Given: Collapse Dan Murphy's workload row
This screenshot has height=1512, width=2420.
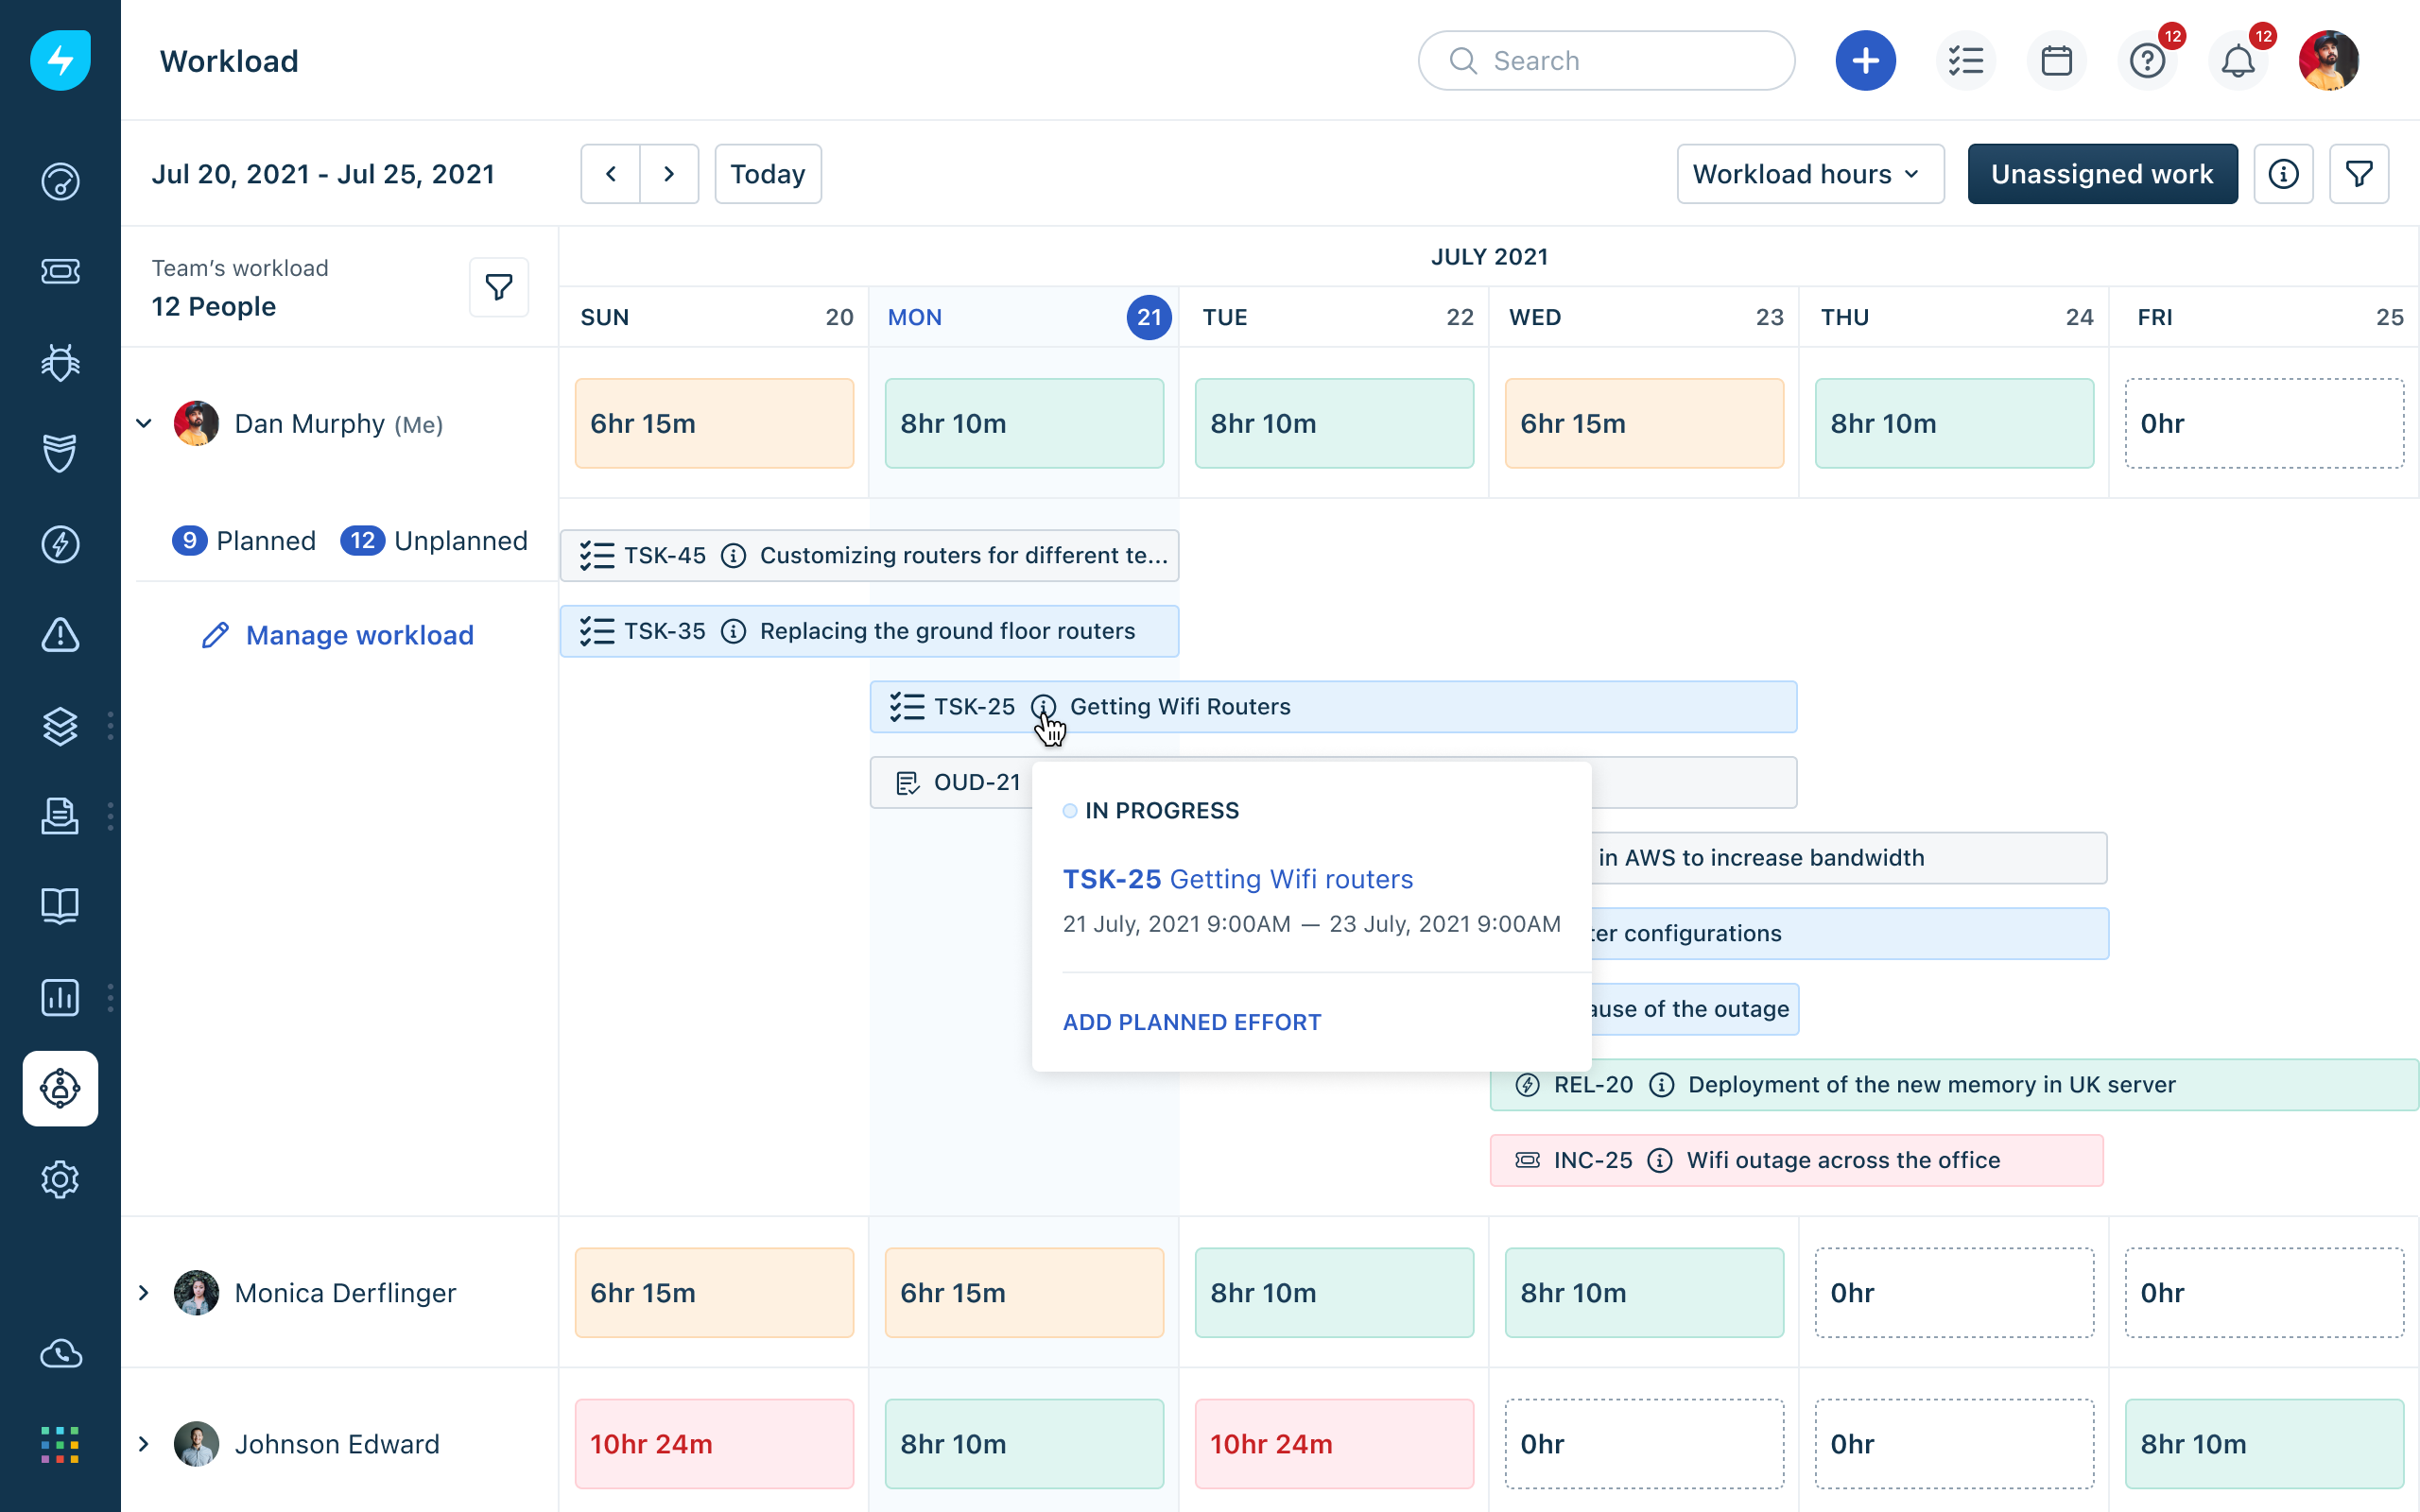Looking at the screenshot, I should 143,423.
